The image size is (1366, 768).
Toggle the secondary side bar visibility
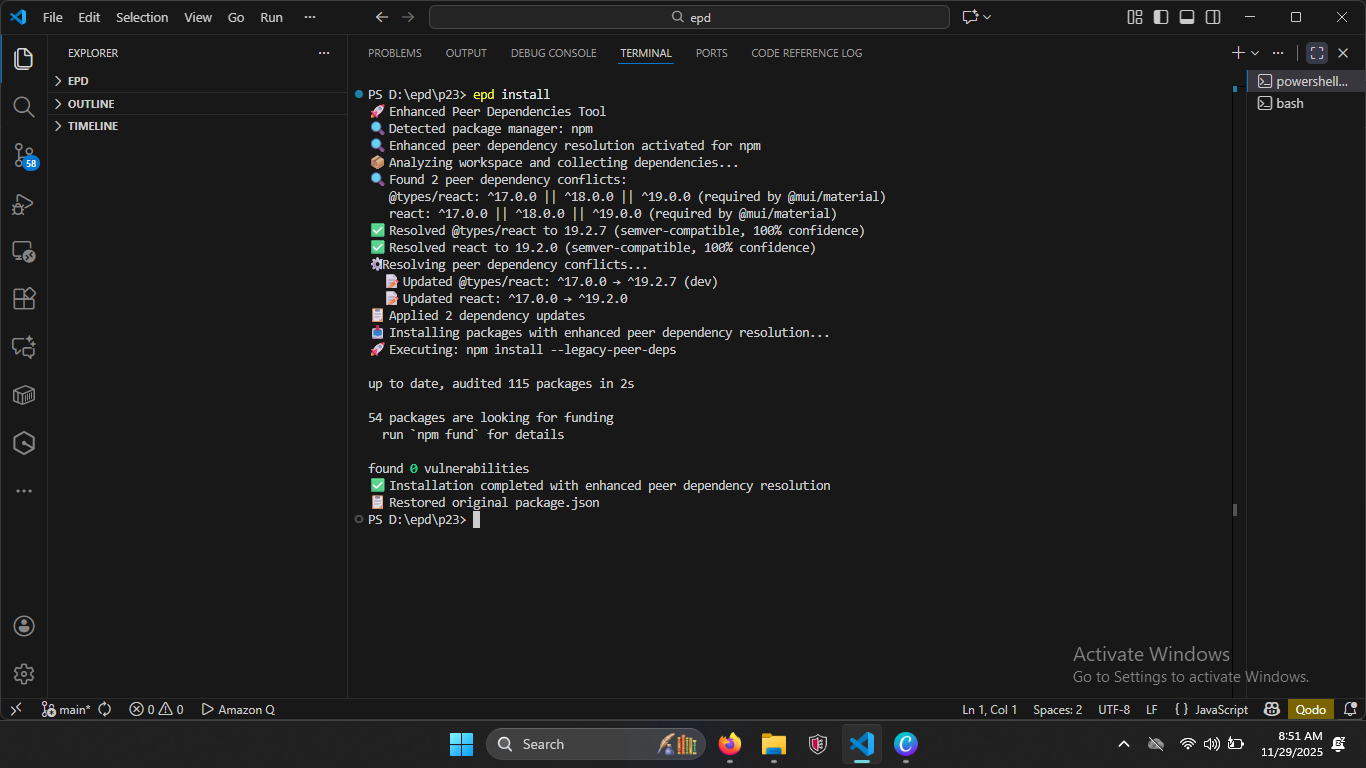coord(1212,17)
